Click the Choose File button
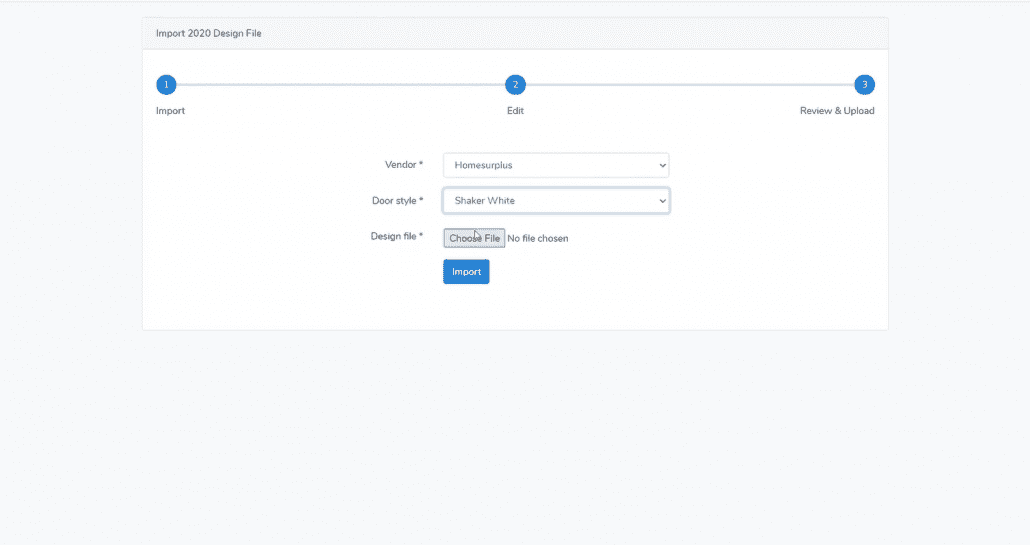Viewport: 1030px width, 545px height. click(474, 238)
